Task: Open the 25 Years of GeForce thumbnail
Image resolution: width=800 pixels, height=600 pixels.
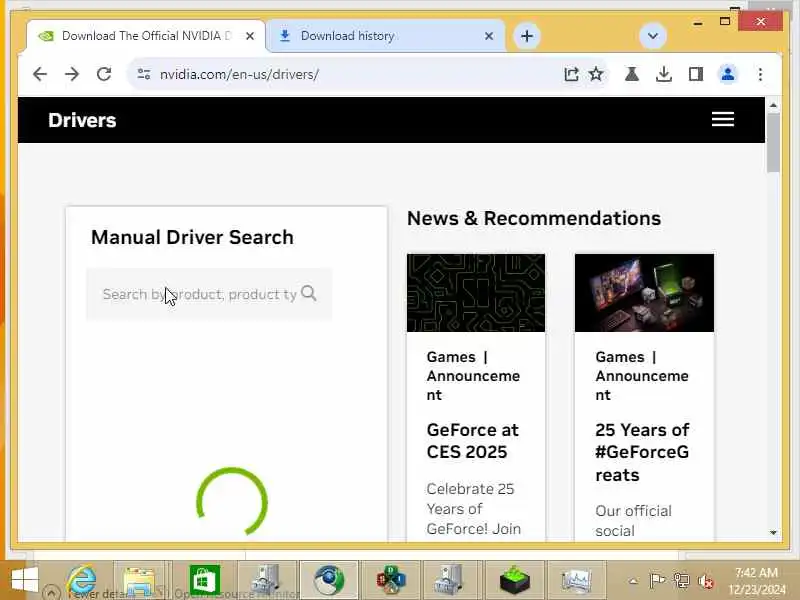Action: coord(644,293)
